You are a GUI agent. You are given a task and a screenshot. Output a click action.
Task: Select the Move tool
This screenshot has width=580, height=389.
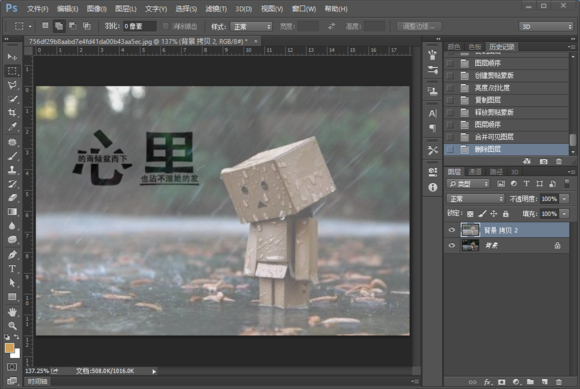pyautogui.click(x=12, y=57)
